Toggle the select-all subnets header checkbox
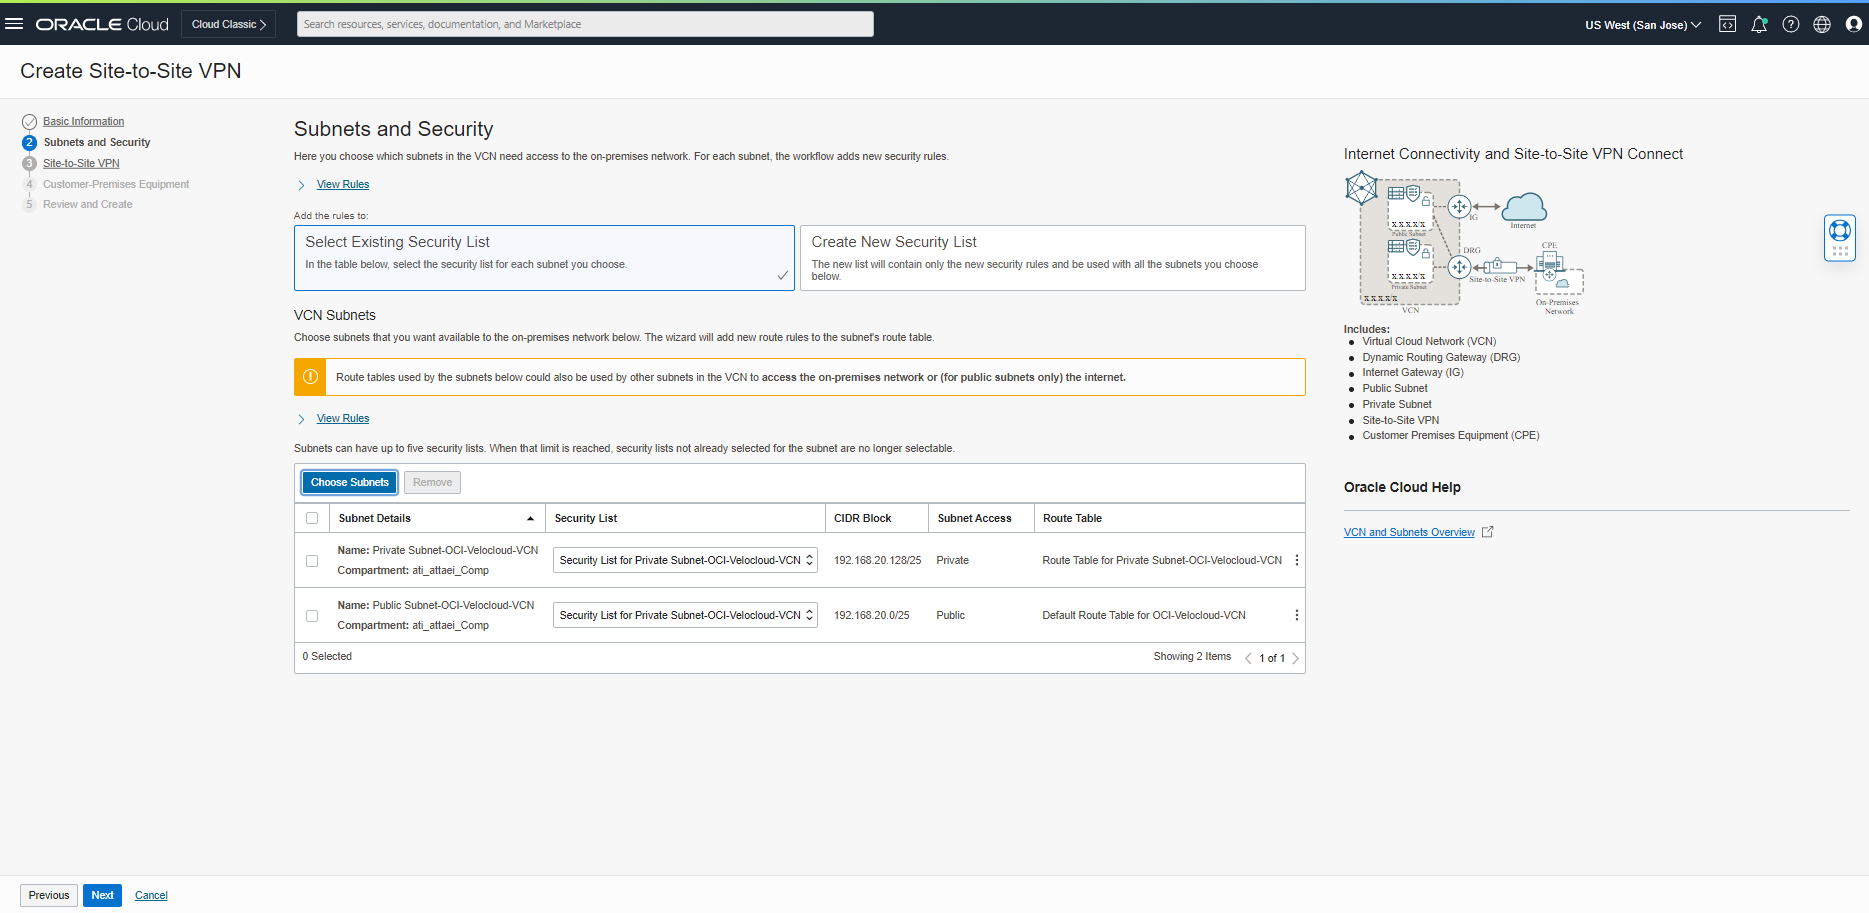1869x913 pixels. [312, 518]
